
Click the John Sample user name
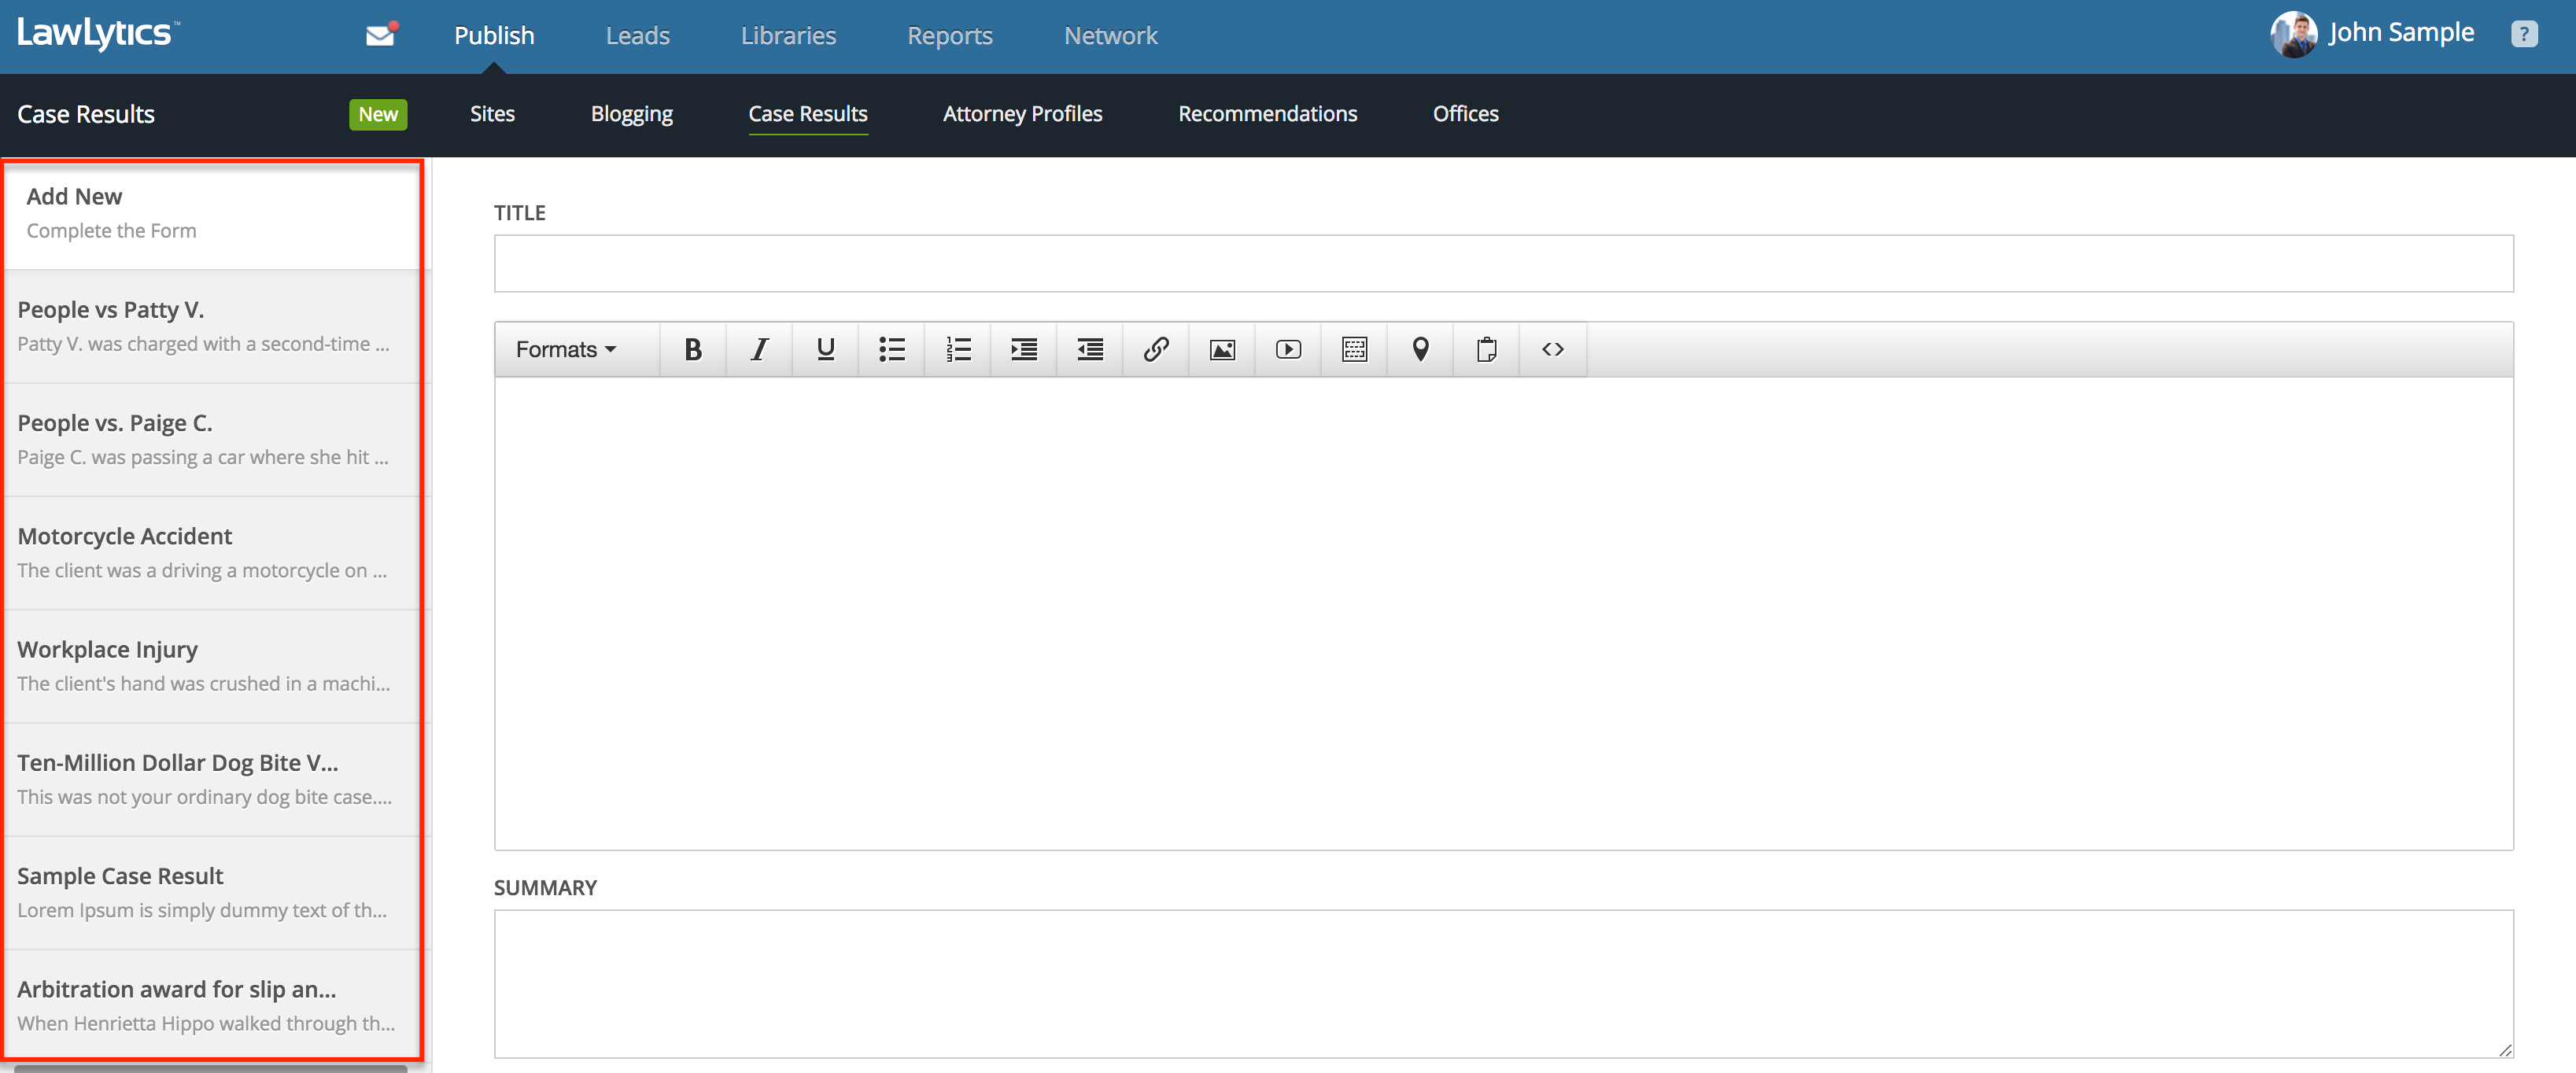tap(2400, 33)
